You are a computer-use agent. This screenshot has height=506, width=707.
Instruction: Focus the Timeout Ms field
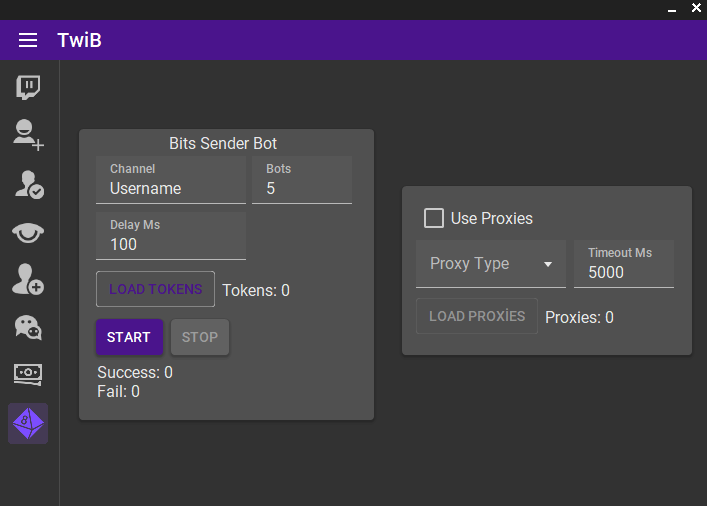point(624,264)
